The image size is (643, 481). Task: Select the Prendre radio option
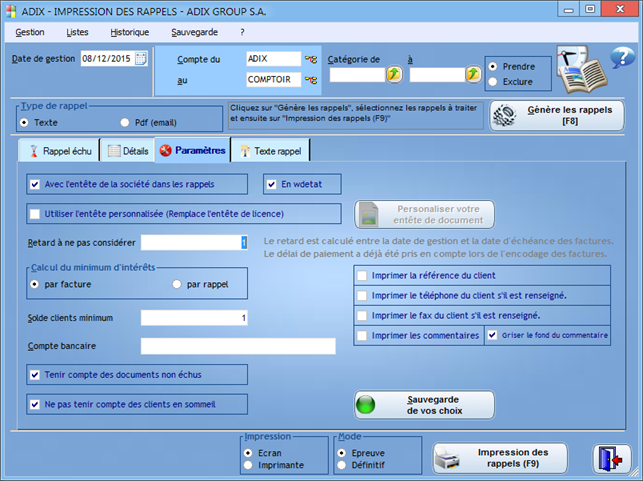pyautogui.click(x=493, y=66)
